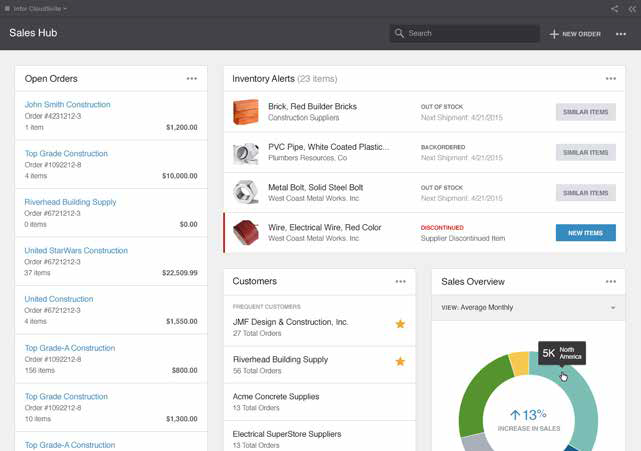
Task: Click the search magnifier icon
Action: [399, 33]
